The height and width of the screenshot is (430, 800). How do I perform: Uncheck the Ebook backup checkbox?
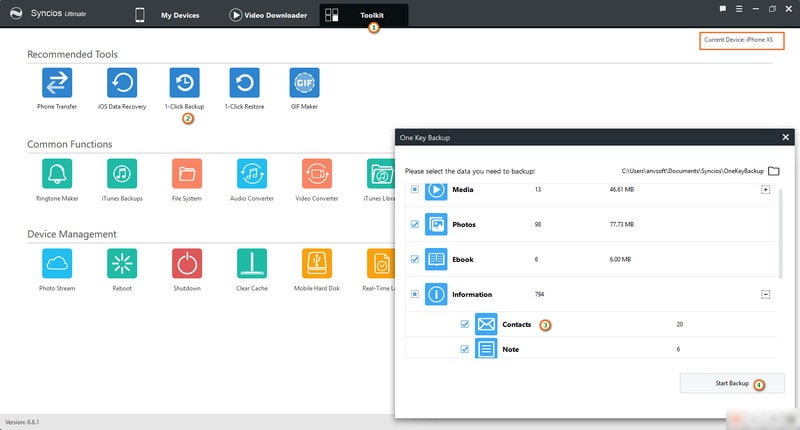tap(415, 259)
